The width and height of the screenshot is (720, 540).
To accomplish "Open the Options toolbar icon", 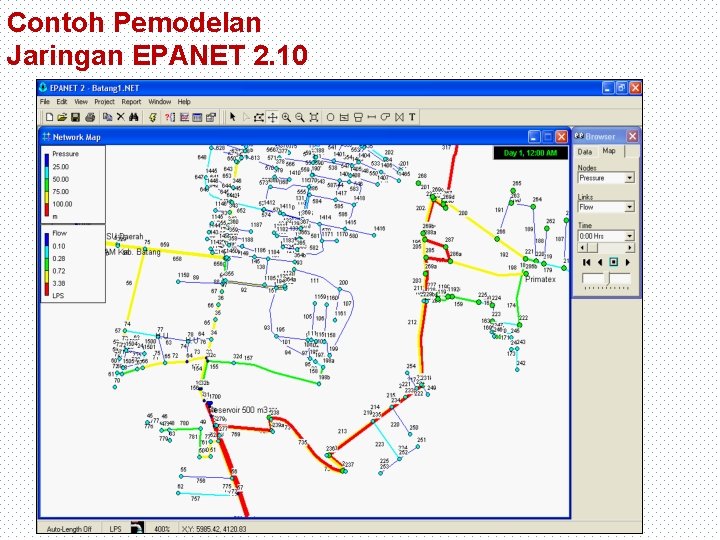I will (x=211, y=117).
